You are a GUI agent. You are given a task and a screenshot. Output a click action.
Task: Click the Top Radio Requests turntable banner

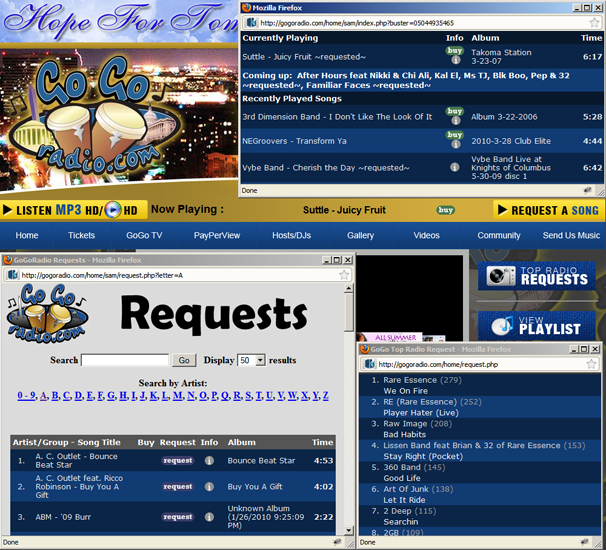pos(536,276)
